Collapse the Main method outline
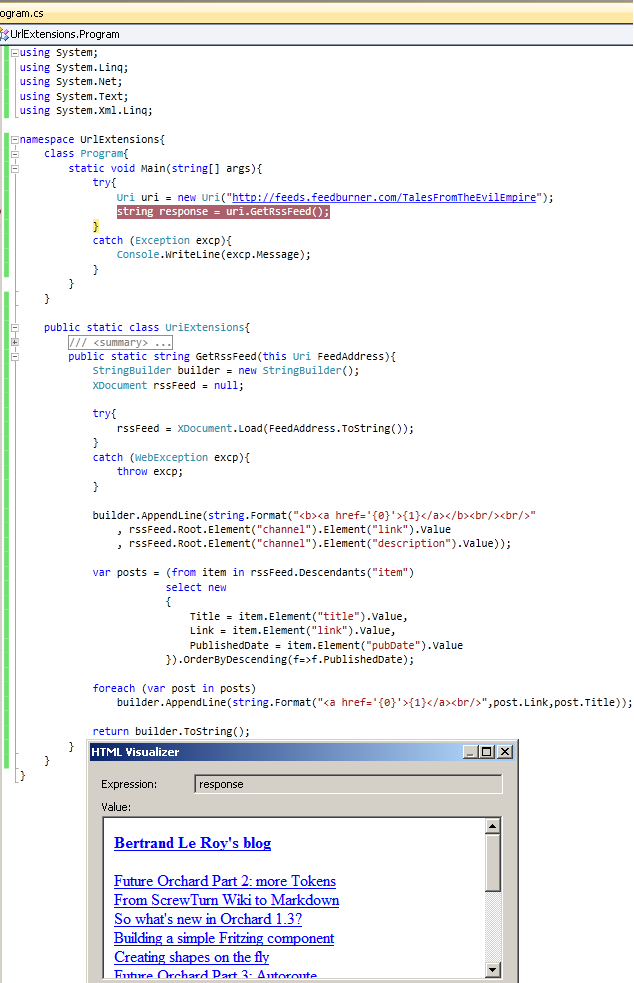This screenshot has height=983, width=634. 14,168
